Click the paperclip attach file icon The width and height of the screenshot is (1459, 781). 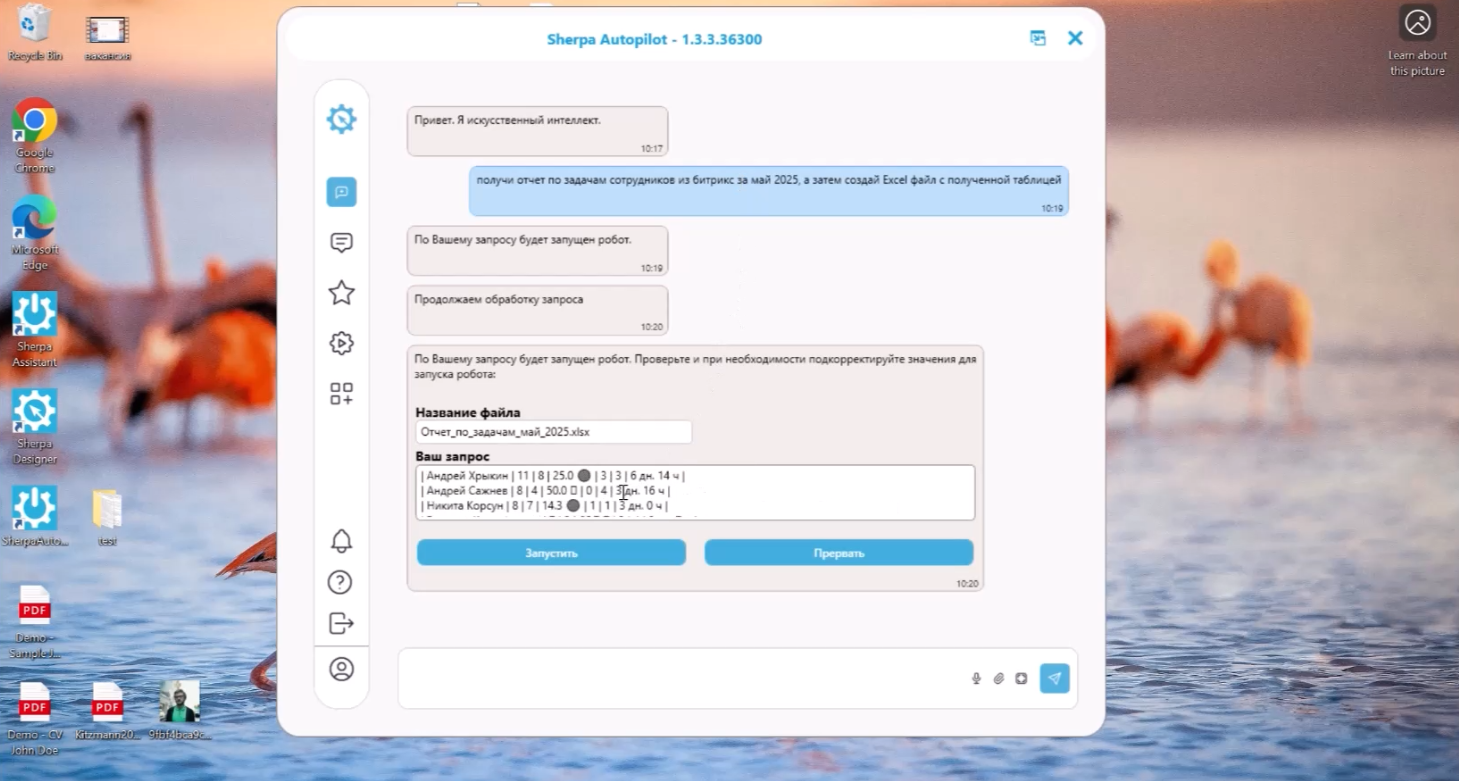pos(998,679)
